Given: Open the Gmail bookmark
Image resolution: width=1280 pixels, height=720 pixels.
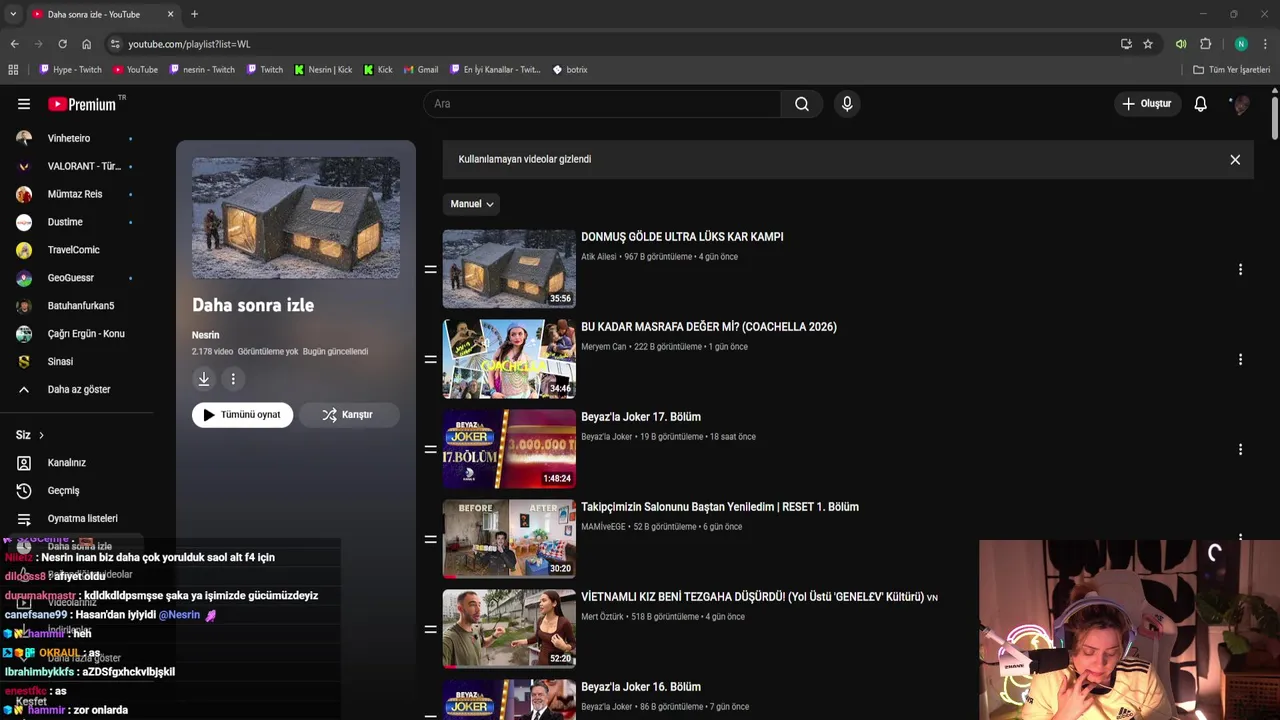Looking at the screenshot, I should tap(421, 70).
